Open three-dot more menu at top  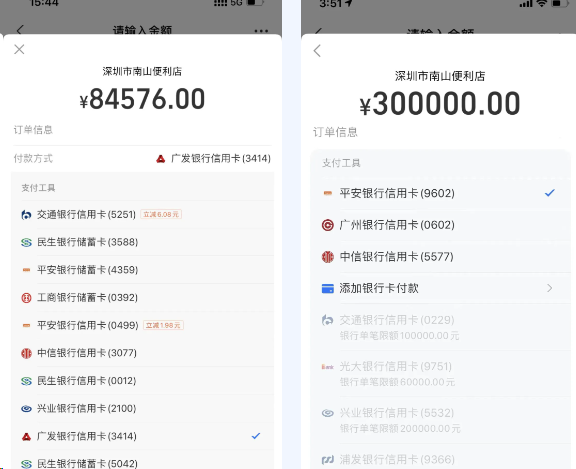tap(261, 31)
